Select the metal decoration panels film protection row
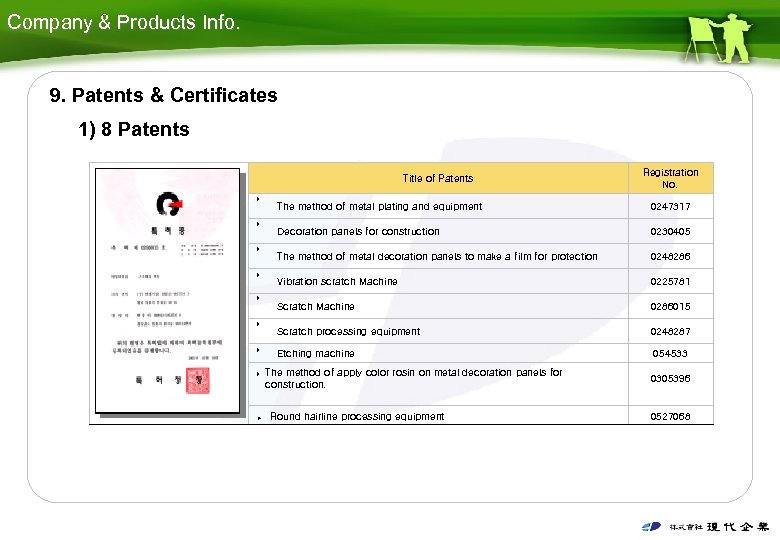This screenshot has width=780, height=540. tap(437, 257)
